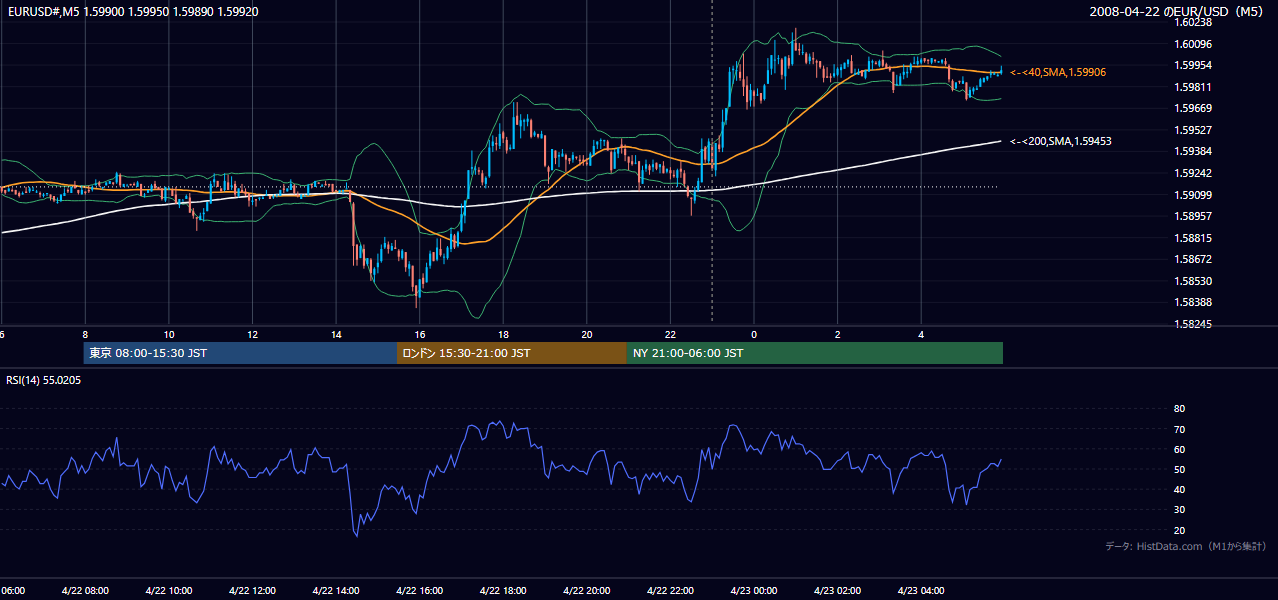Click the RSI(14) 55.0205 indicator label
The width and height of the screenshot is (1278, 600).
(x=44, y=381)
